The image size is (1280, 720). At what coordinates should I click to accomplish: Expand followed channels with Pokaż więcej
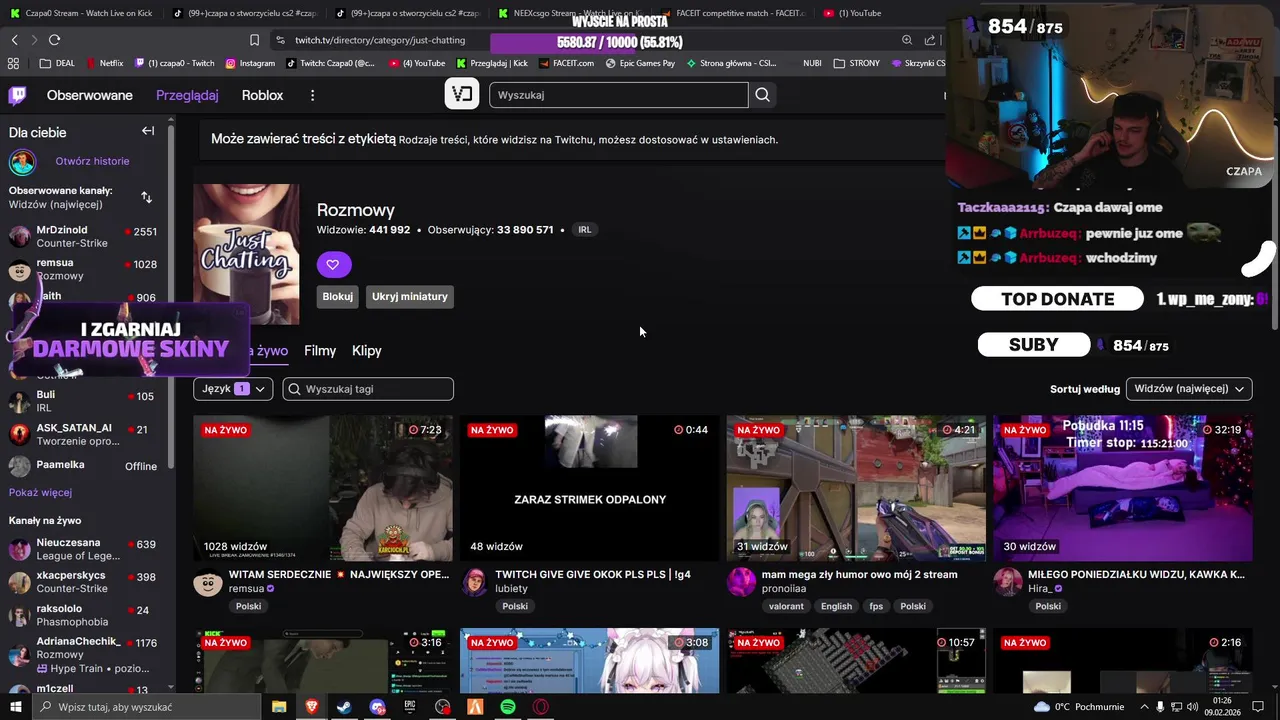pos(40,492)
